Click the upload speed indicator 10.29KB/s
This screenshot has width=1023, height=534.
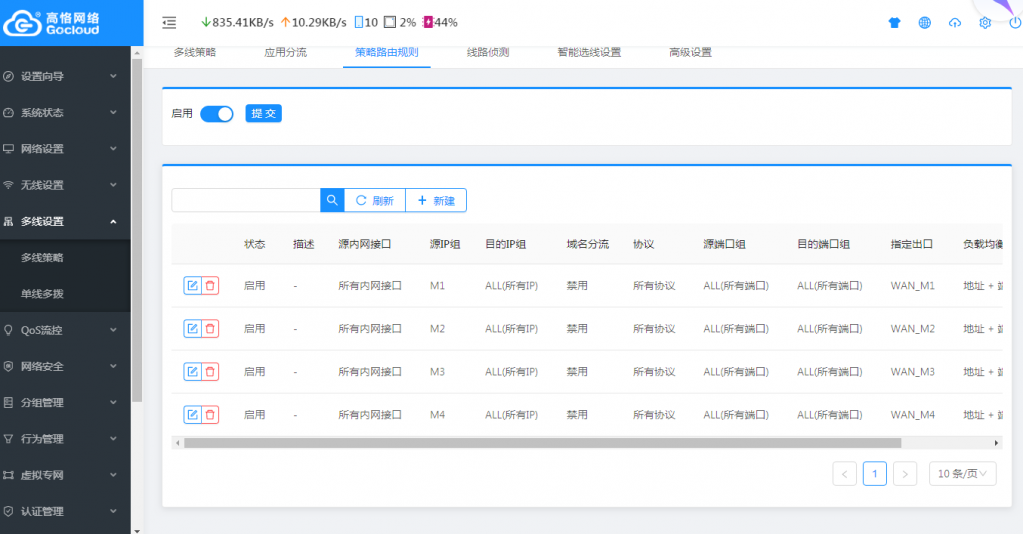click(314, 22)
